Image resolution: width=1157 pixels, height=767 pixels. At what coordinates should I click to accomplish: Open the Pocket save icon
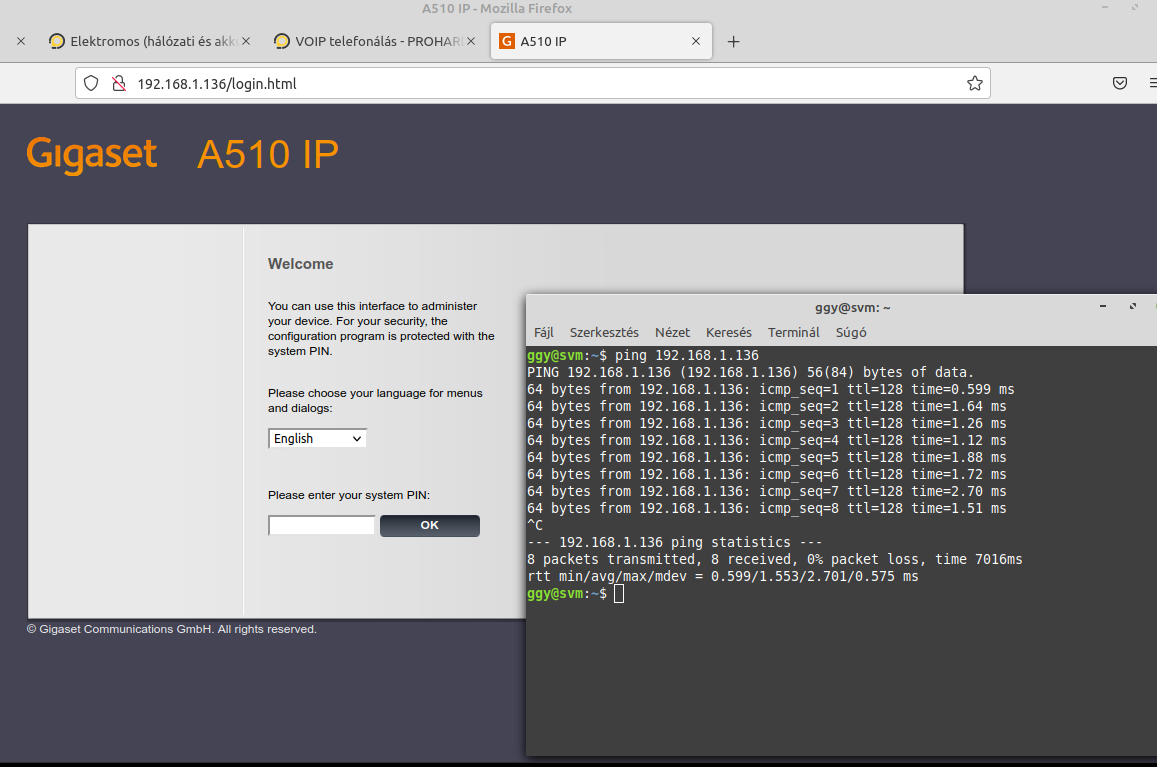click(1120, 83)
